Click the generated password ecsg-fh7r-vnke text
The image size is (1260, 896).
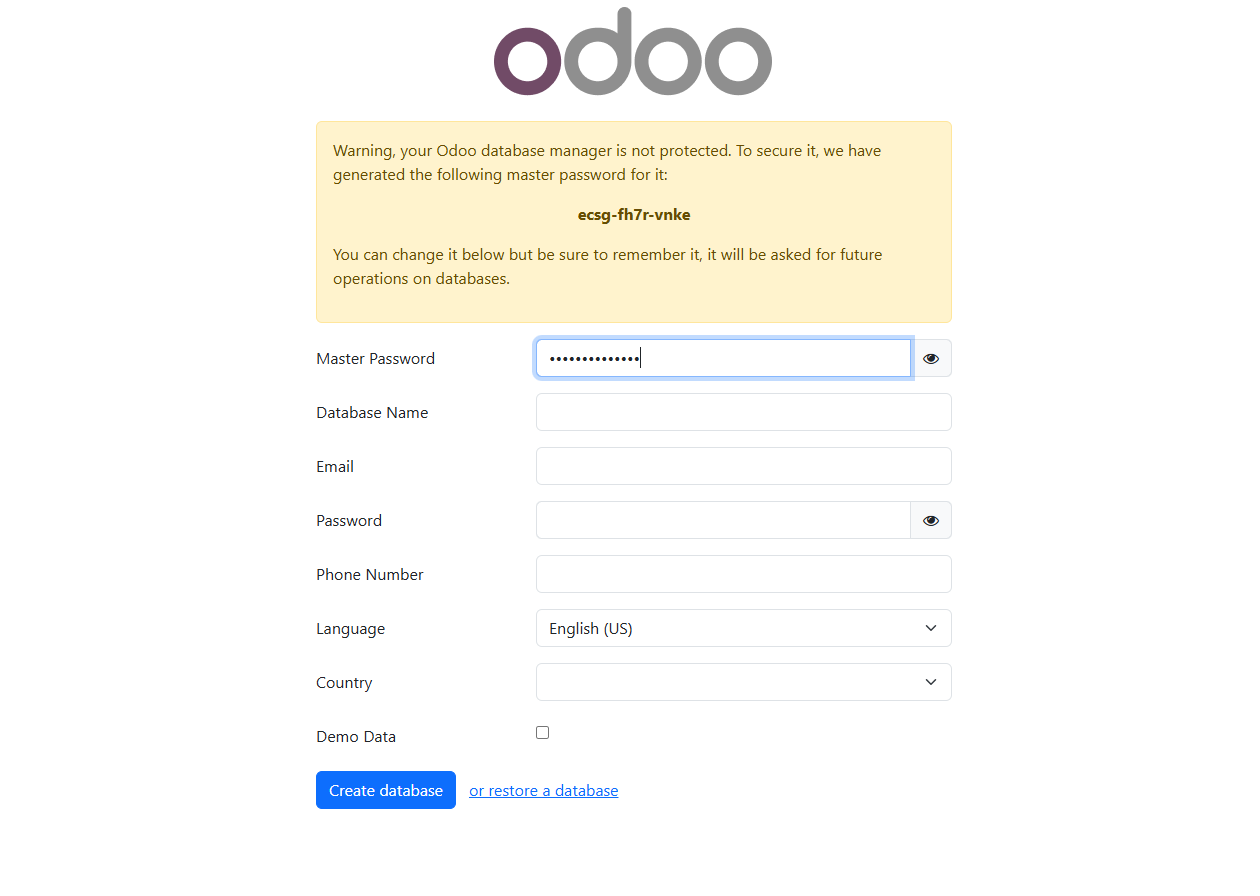click(x=634, y=214)
